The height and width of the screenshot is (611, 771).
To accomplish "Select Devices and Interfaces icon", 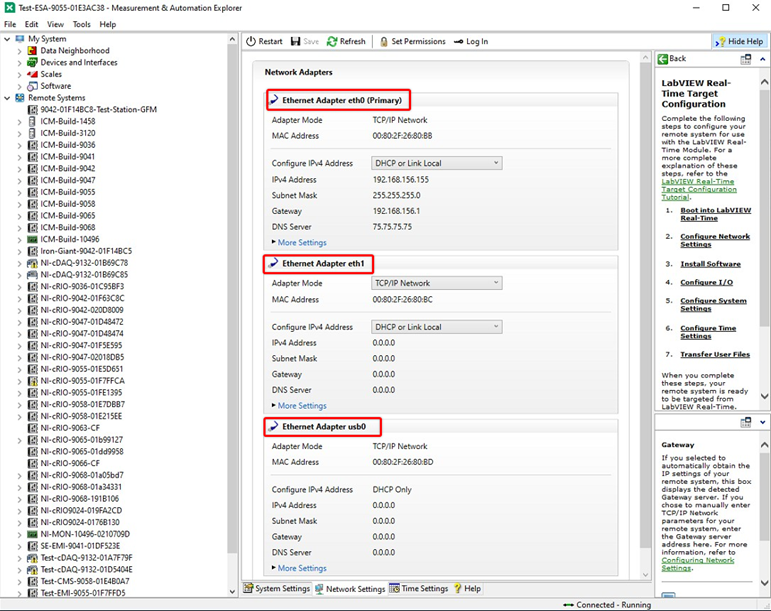I will tap(32, 62).
